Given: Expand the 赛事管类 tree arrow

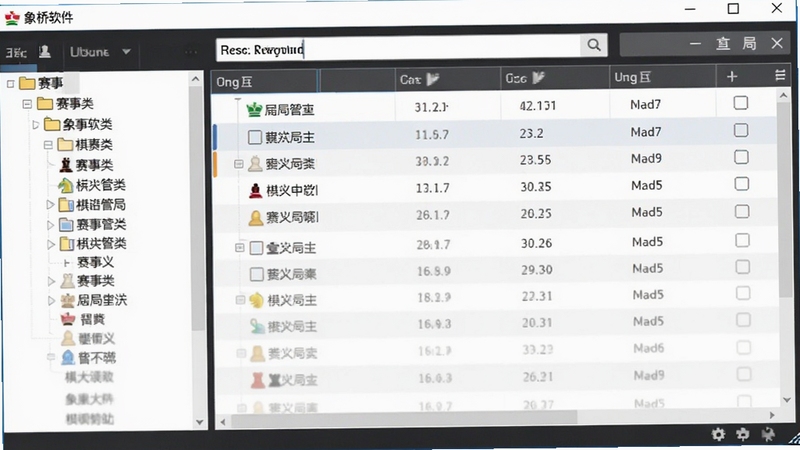Looking at the screenshot, I should click(50, 224).
